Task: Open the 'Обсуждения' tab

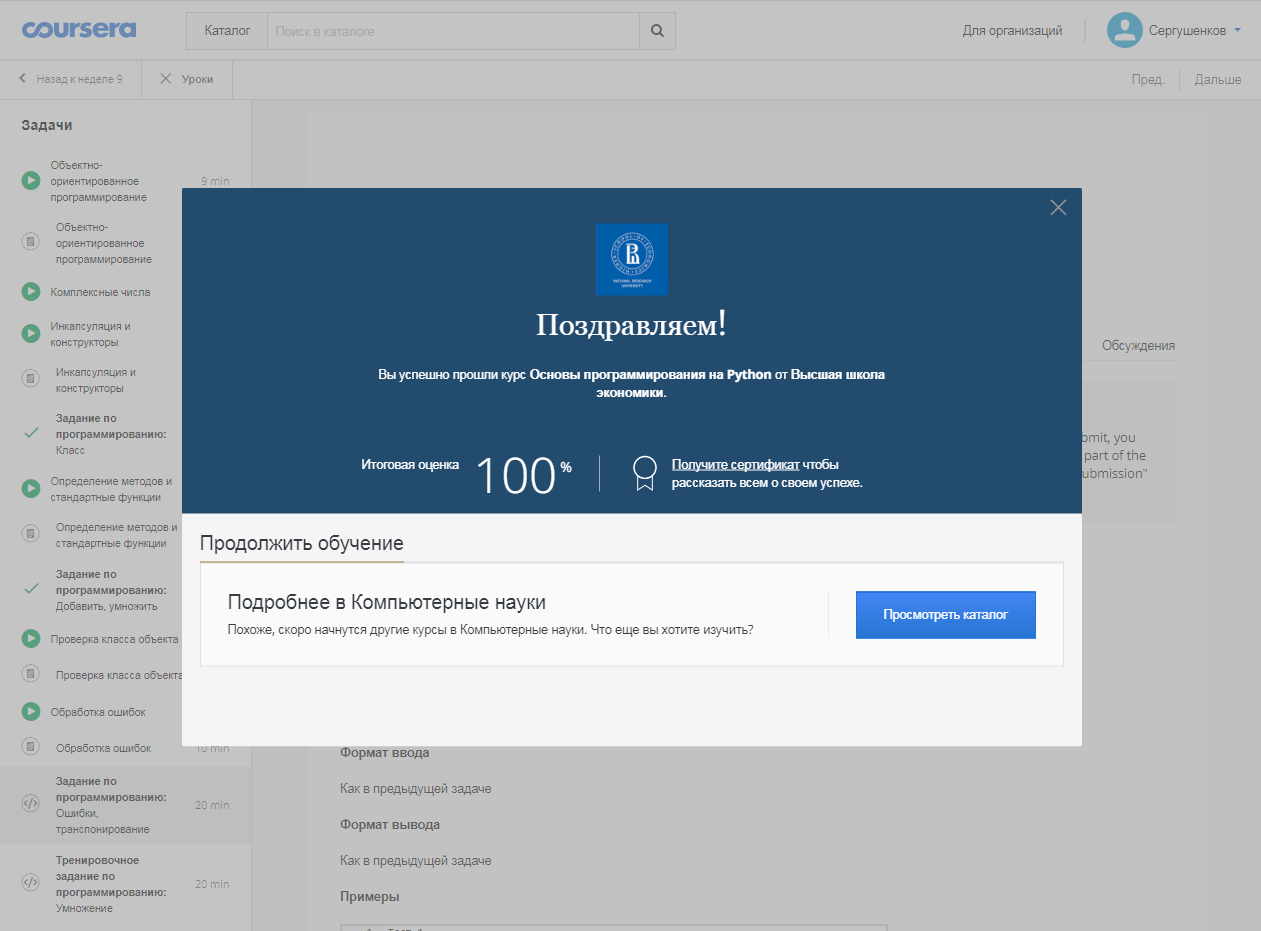Action: (1138, 345)
